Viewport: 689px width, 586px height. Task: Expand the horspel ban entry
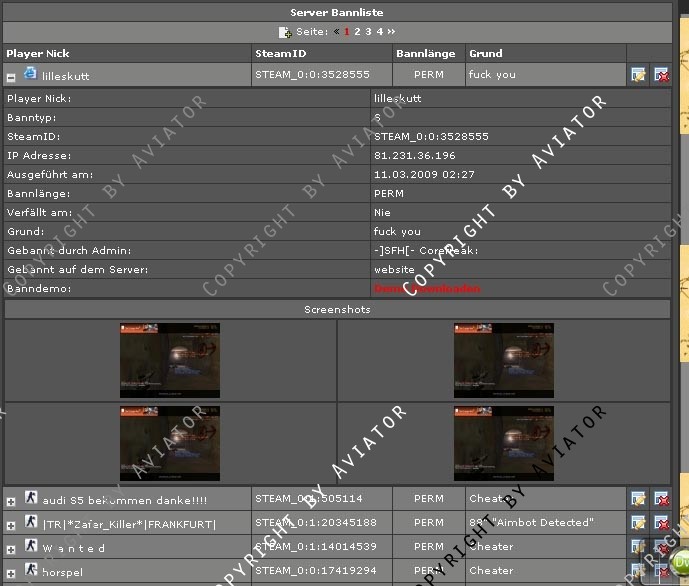pyautogui.click(x=11, y=573)
